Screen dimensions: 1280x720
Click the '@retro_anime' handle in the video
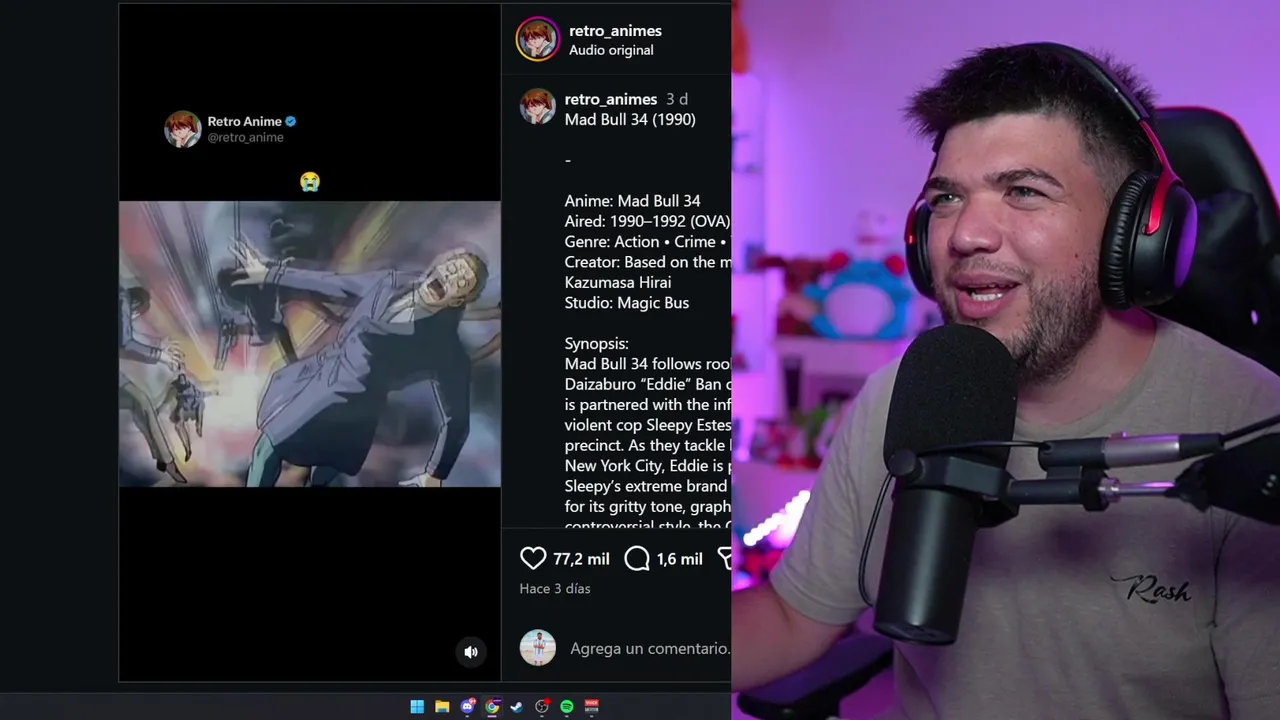[x=246, y=137]
